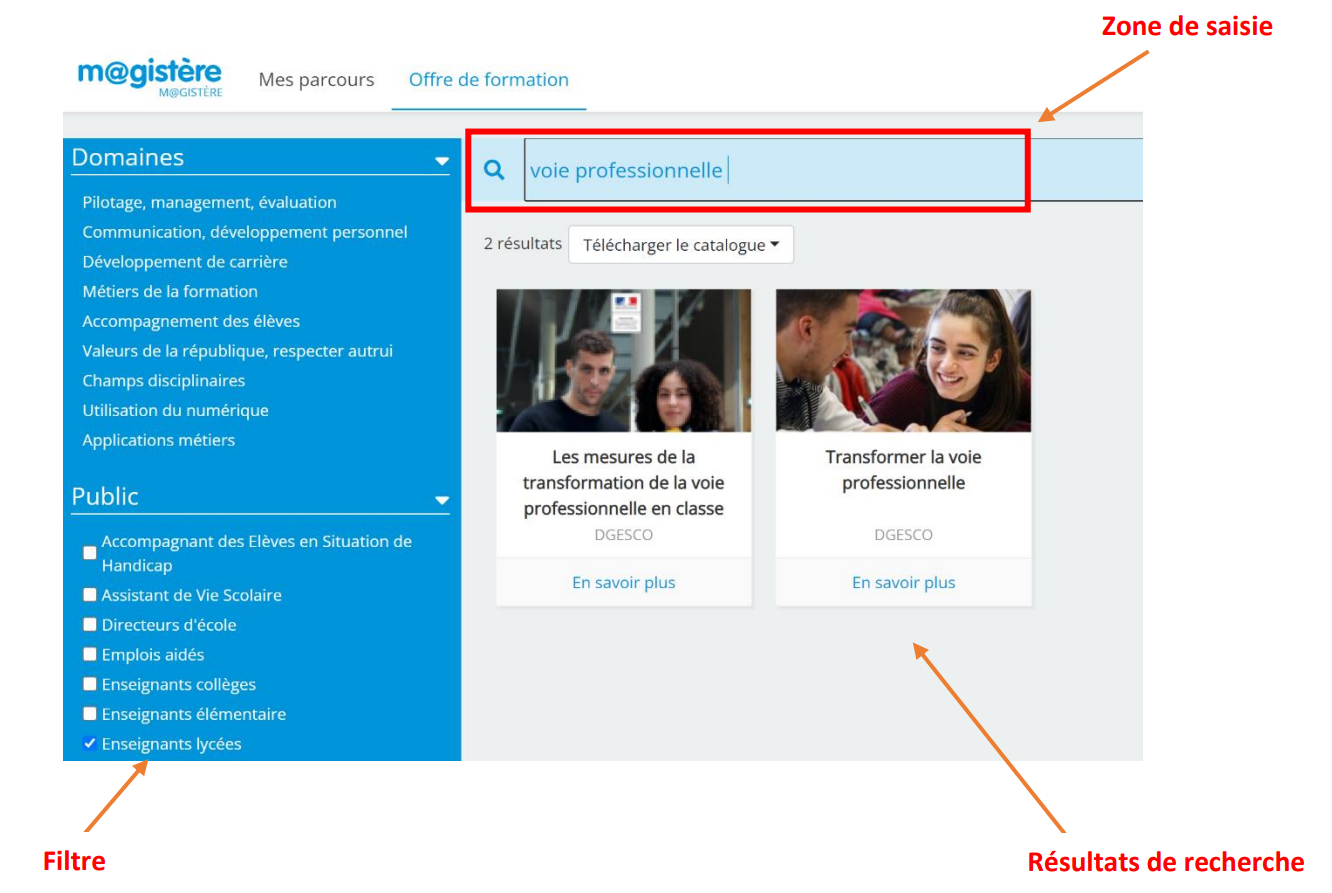Select Utilisation du numérique domain

pos(175,410)
